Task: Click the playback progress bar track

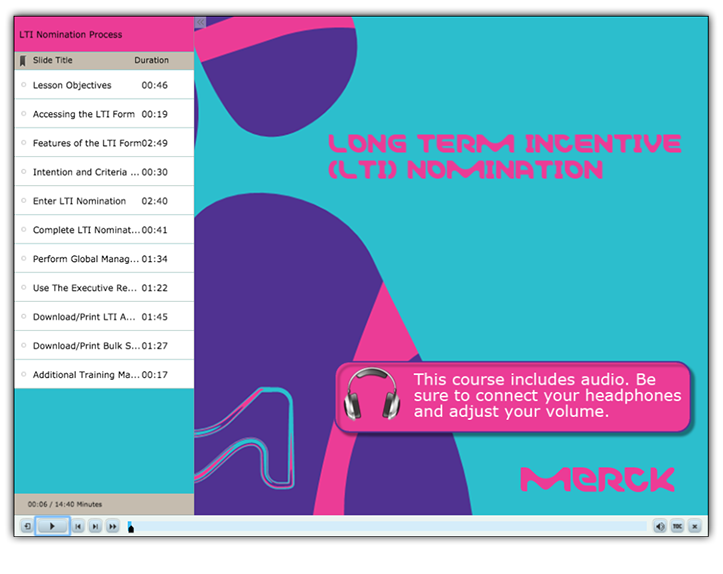Action: tap(390, 526)
